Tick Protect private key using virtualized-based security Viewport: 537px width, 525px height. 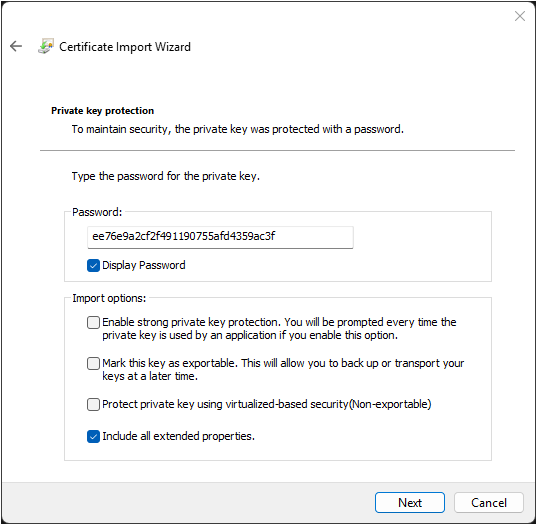[x=93, y=404]
